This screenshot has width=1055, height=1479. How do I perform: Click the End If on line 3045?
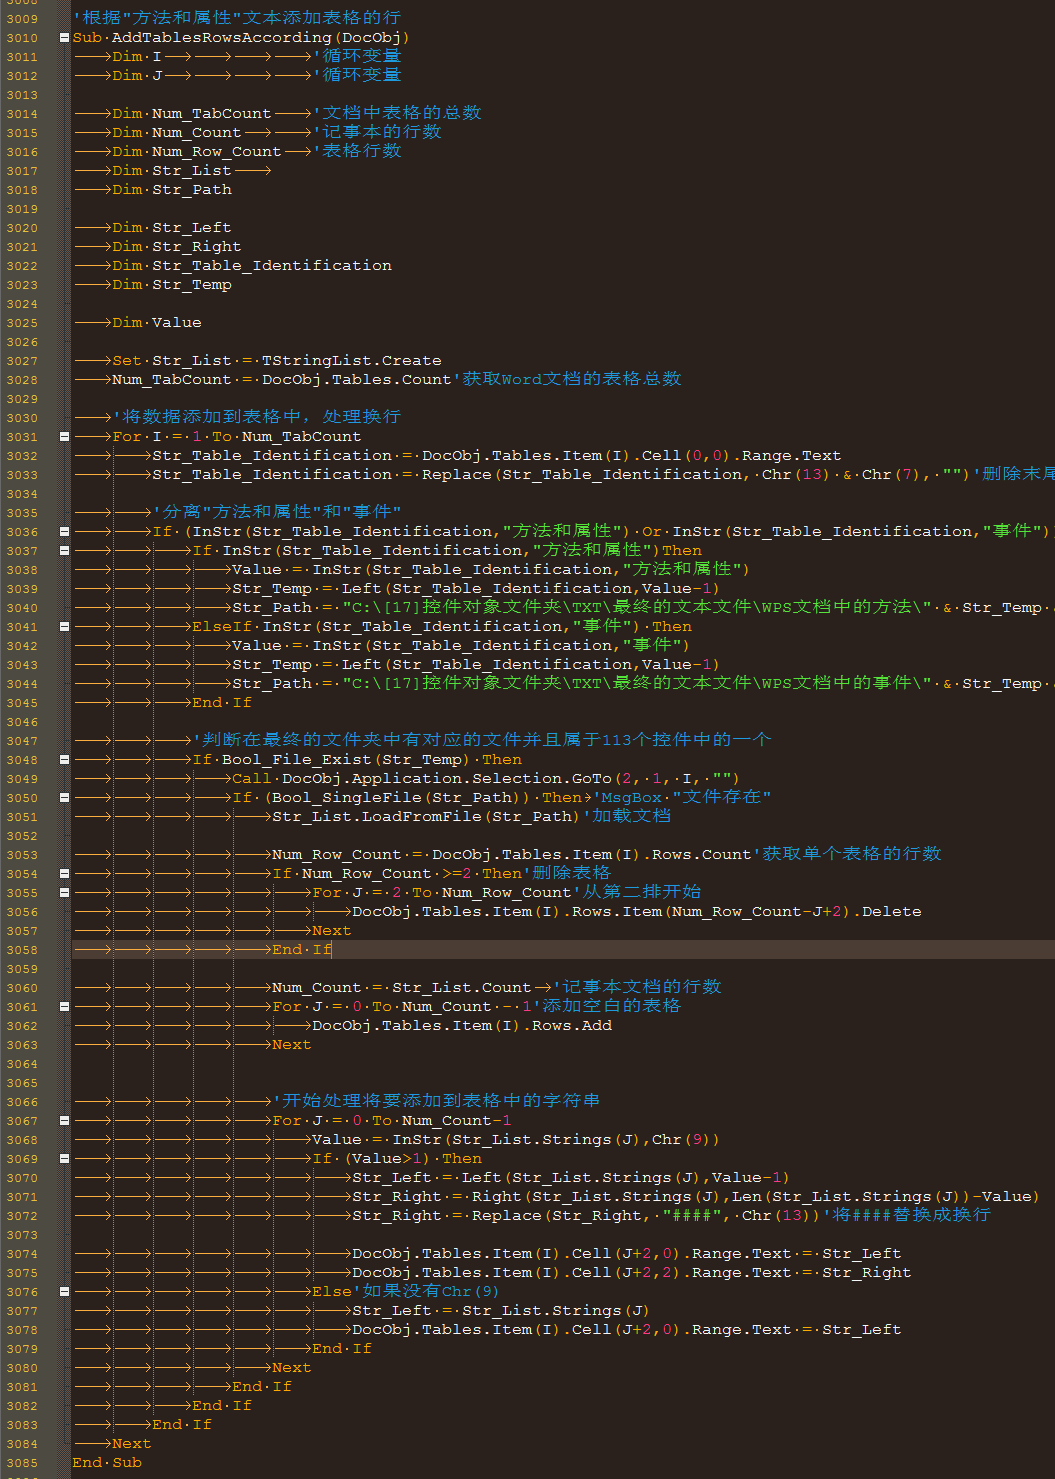222,703
